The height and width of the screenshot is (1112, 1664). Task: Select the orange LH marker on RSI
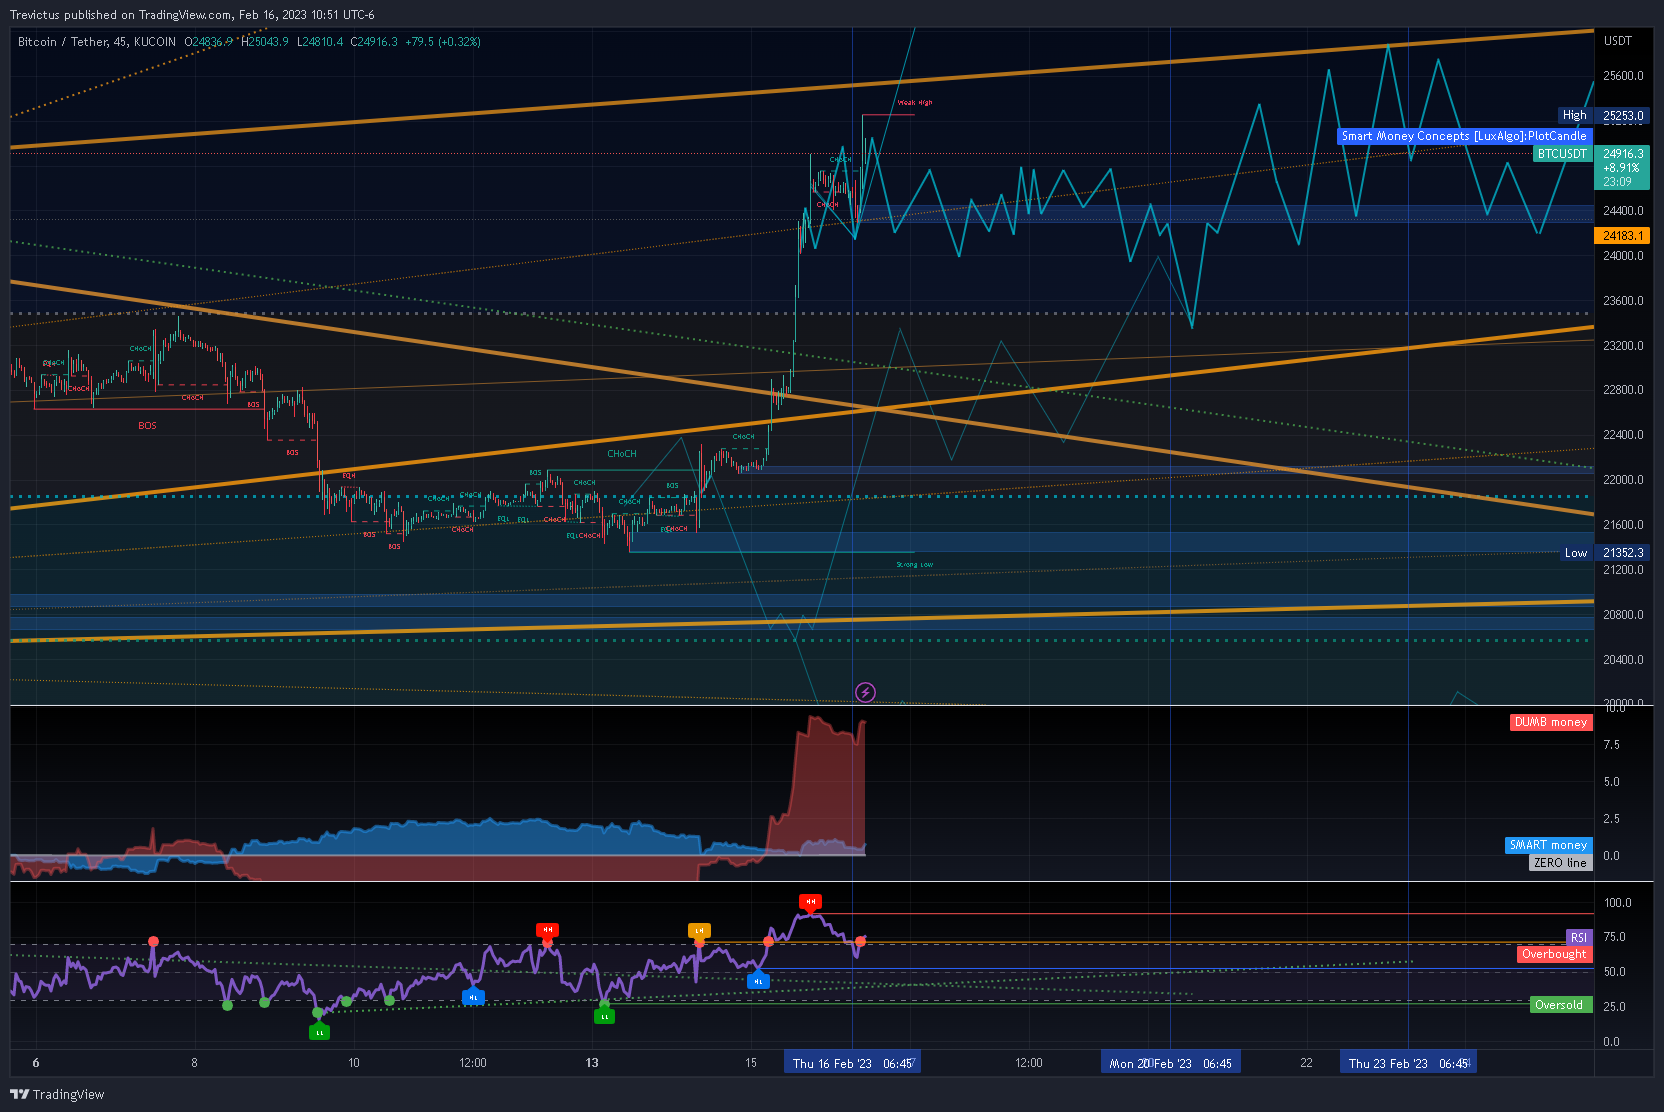(x=699, y=931)
